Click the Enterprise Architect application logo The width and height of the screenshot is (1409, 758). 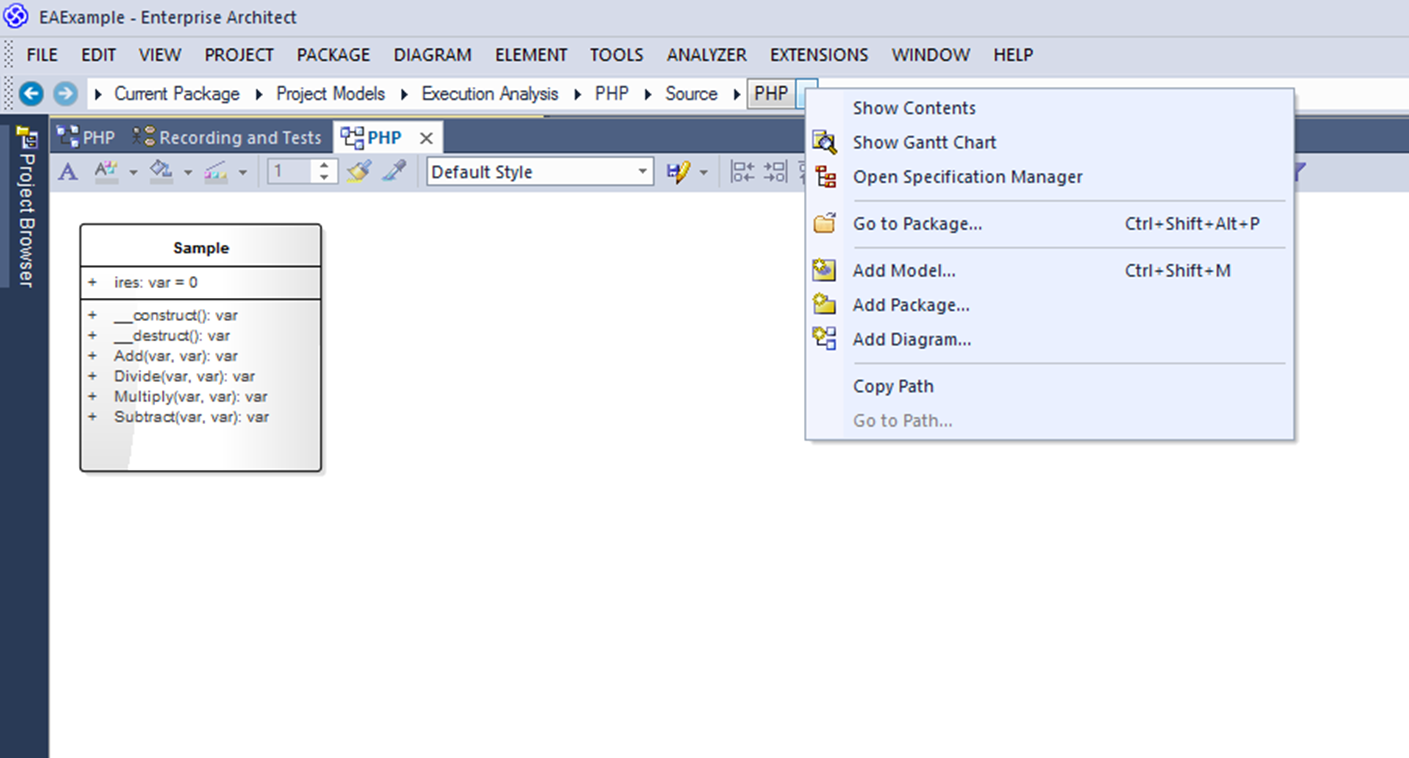coord(16,17)
